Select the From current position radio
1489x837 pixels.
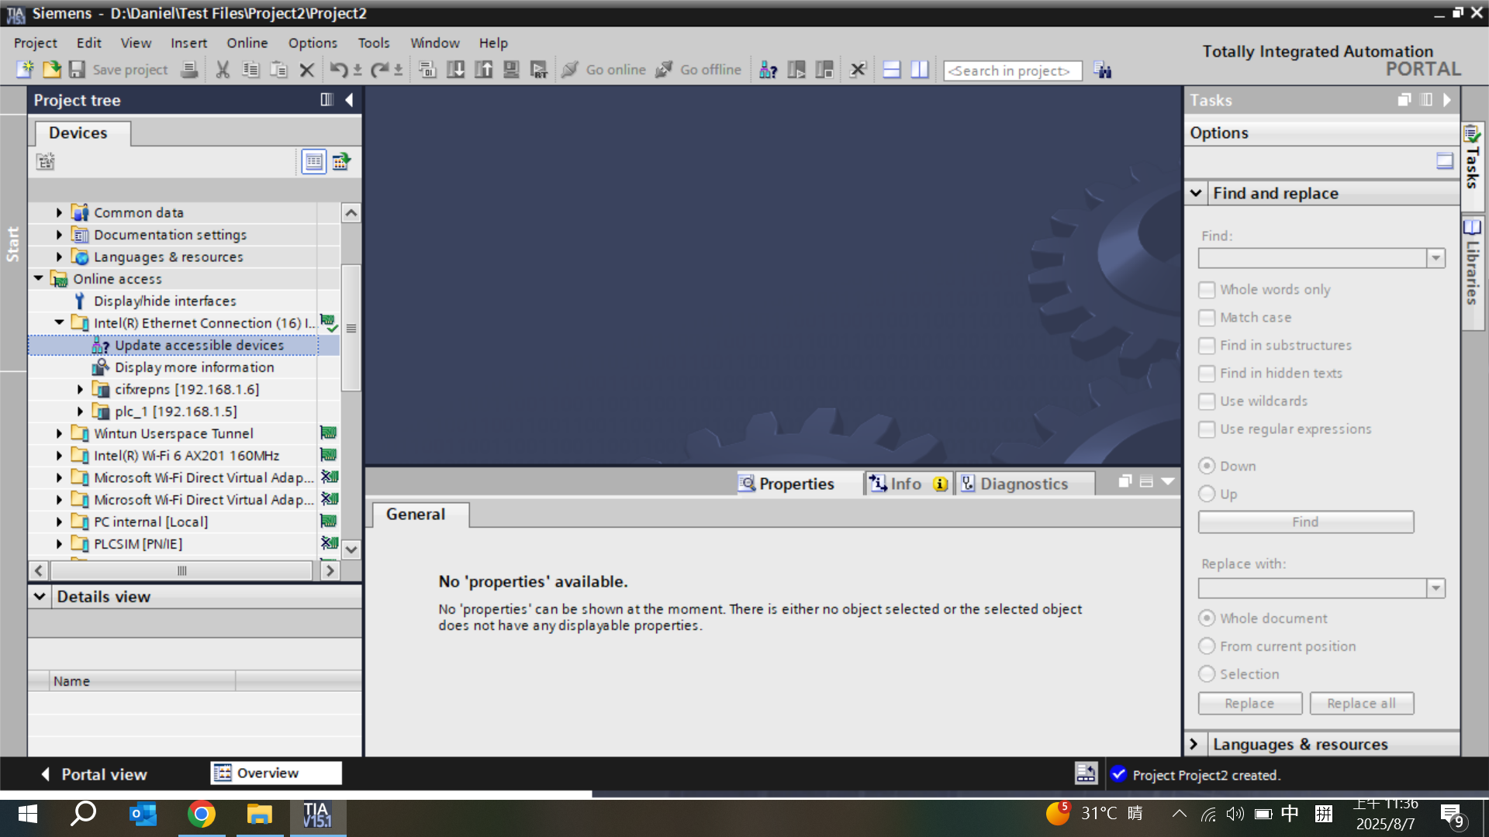pos(1207,646)
